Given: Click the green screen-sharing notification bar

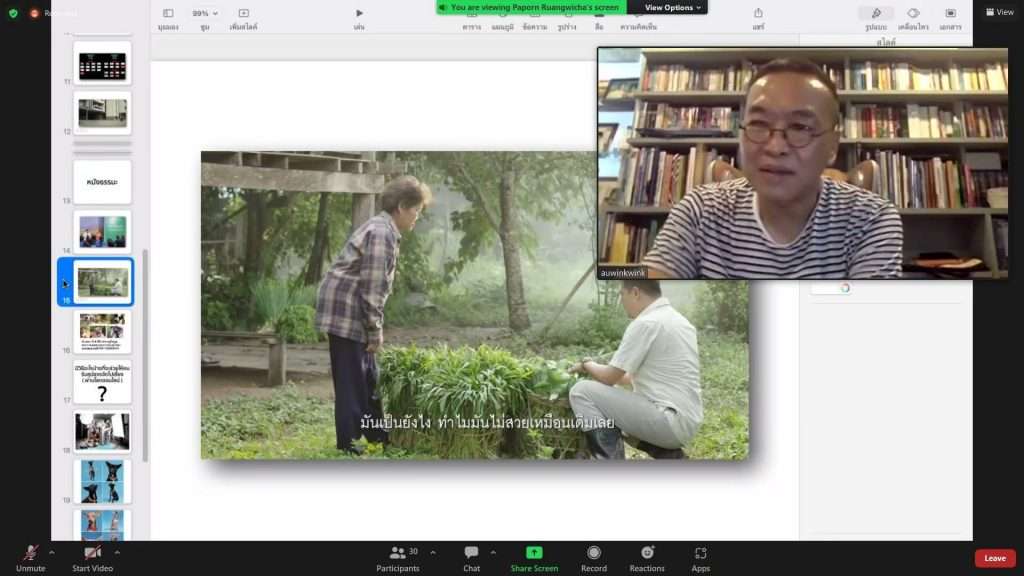Looking at the screenshot, I should tap(532, 7).
